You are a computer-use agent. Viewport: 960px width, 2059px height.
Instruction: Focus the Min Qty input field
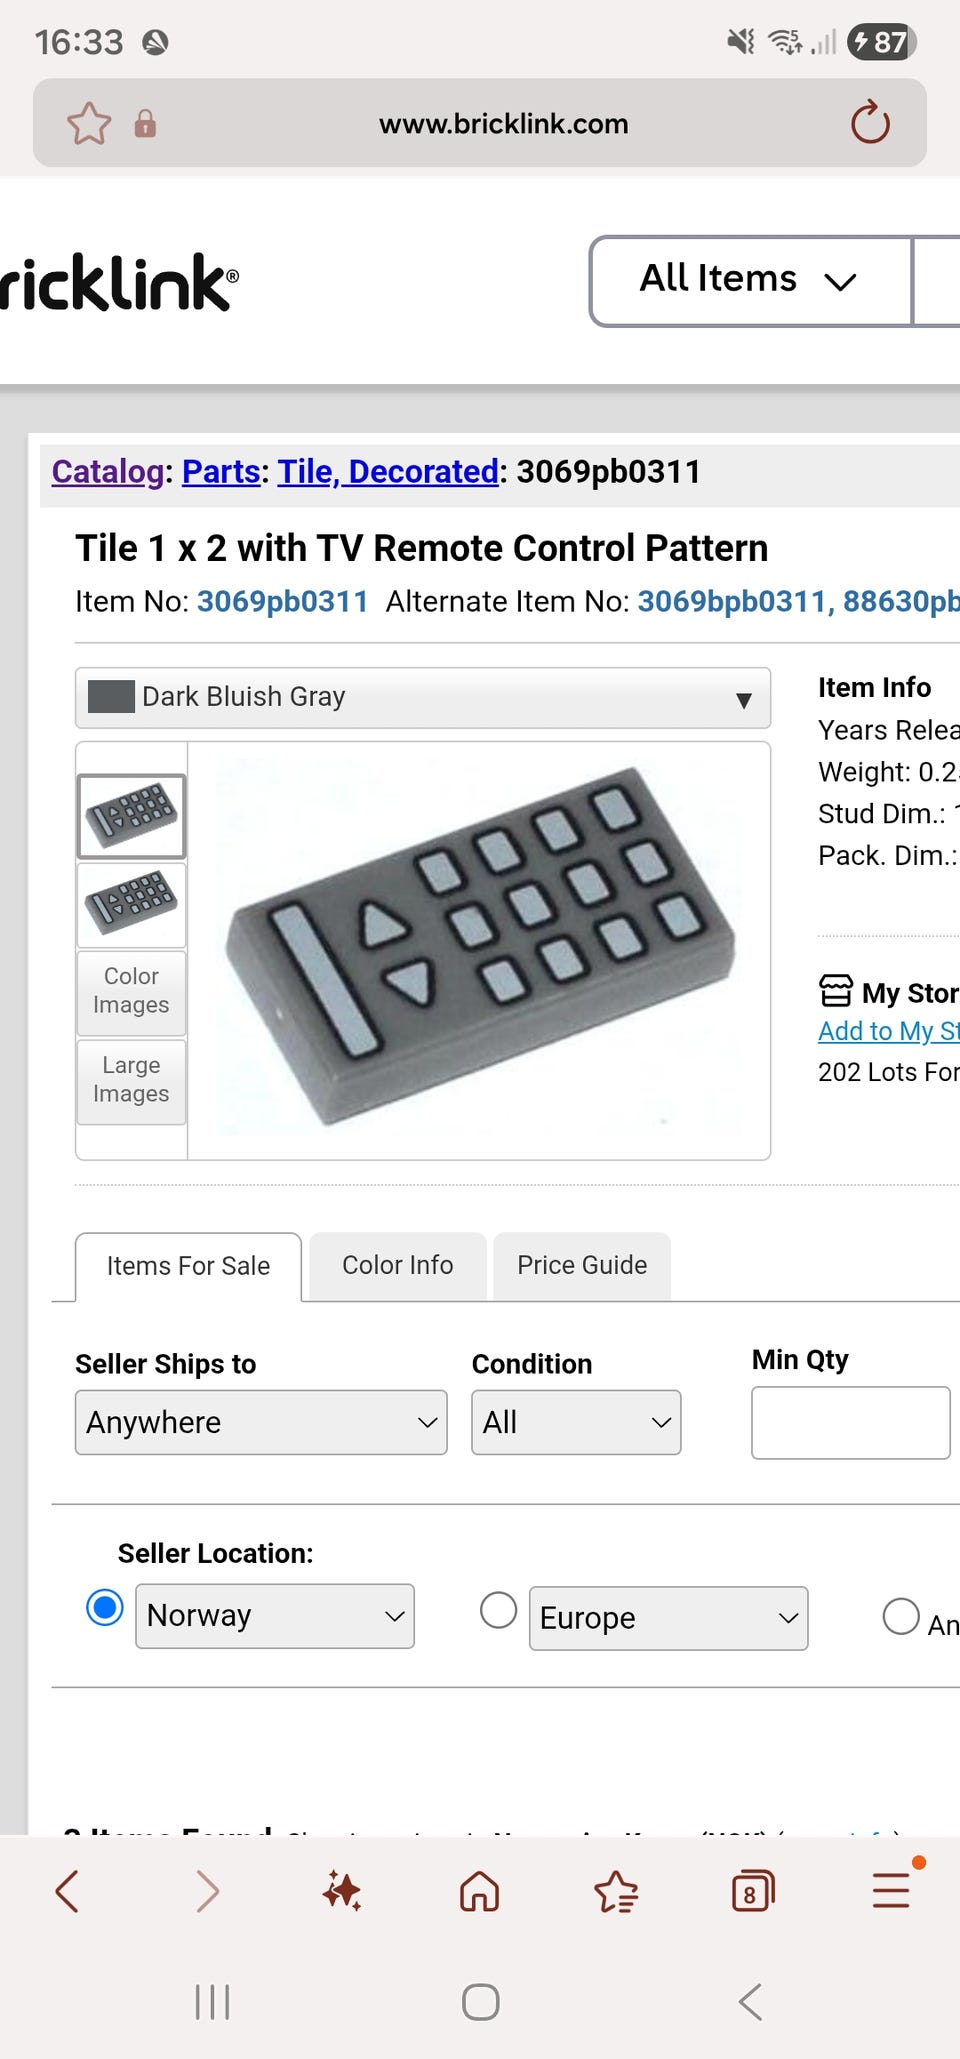pyautogui.click(x=850, y=1422)
